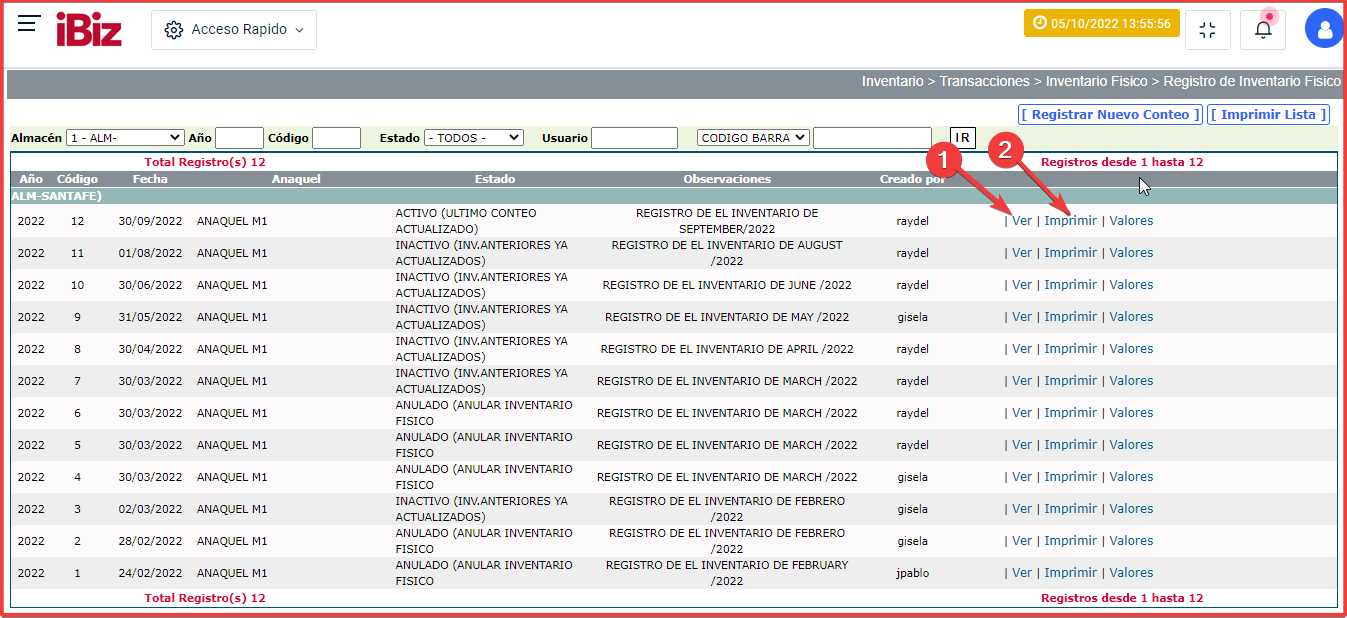The height and width of the screenshot is (618, 1347).
Task: Click Valores for record code 2
Action: click(1131, 541)
